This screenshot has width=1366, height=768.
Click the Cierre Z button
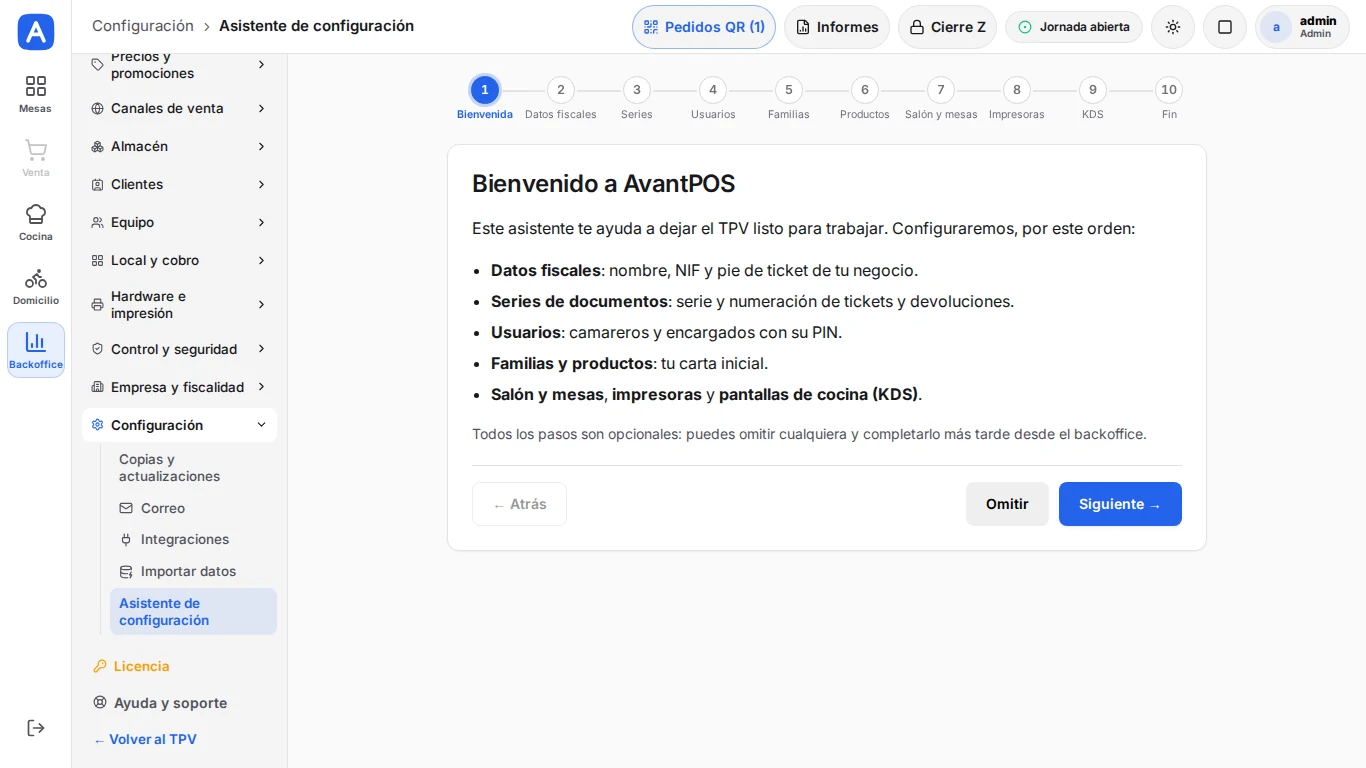(x=947, y=27)
